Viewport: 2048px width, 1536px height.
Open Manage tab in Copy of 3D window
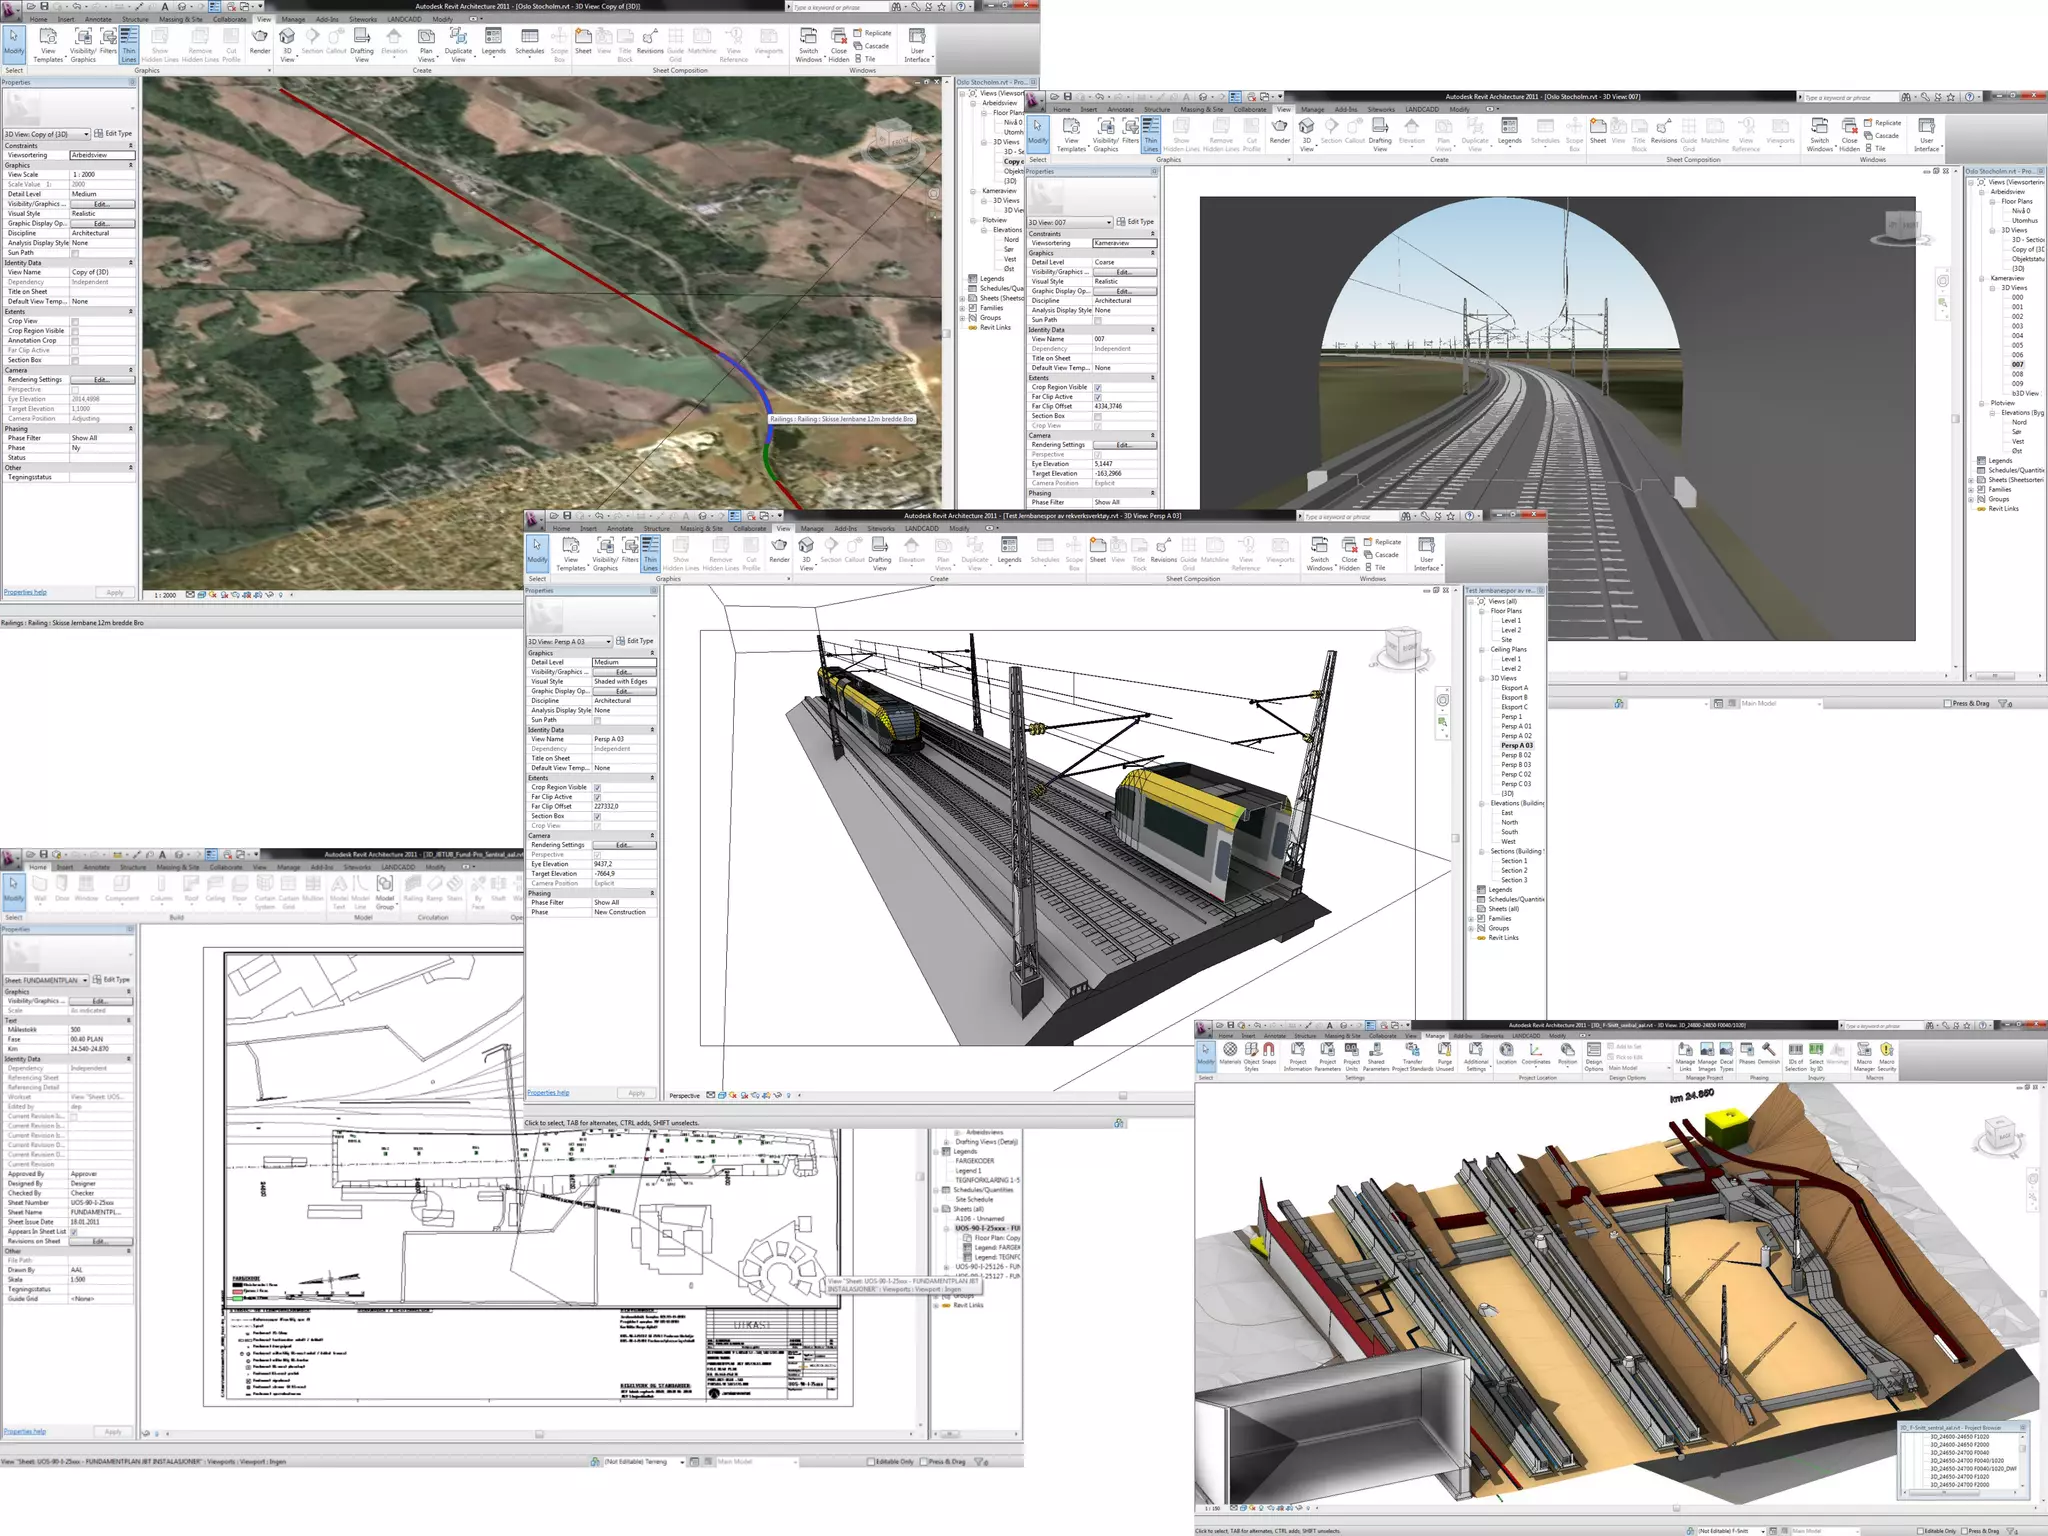pos(293,19)
